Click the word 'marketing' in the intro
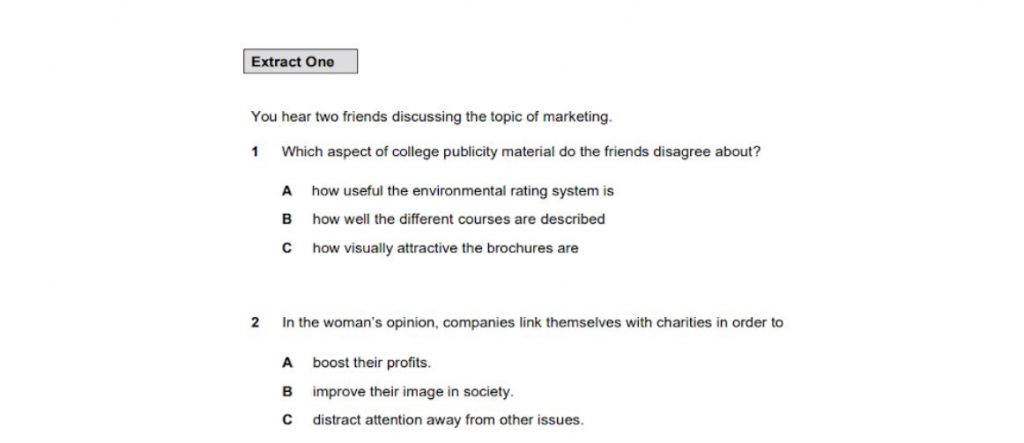 click(x=577, y=118)
